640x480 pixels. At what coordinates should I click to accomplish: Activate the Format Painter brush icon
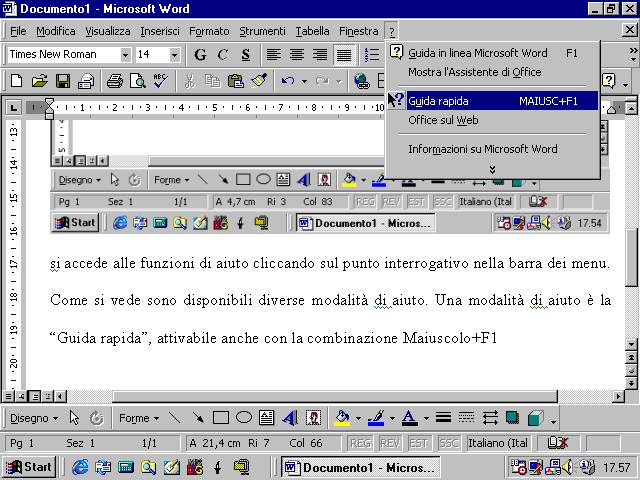(259, 81)
